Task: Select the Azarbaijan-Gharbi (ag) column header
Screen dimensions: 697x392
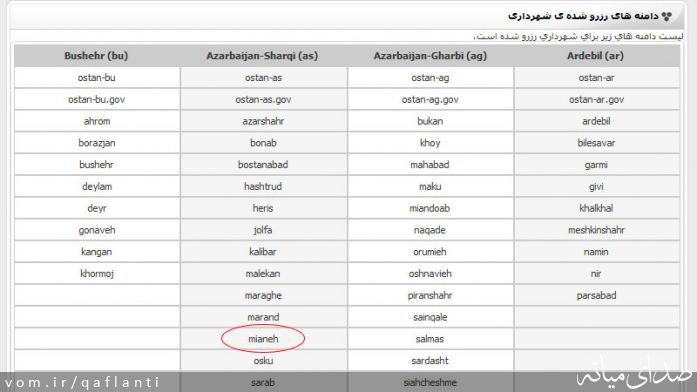Action: point(430,56)
